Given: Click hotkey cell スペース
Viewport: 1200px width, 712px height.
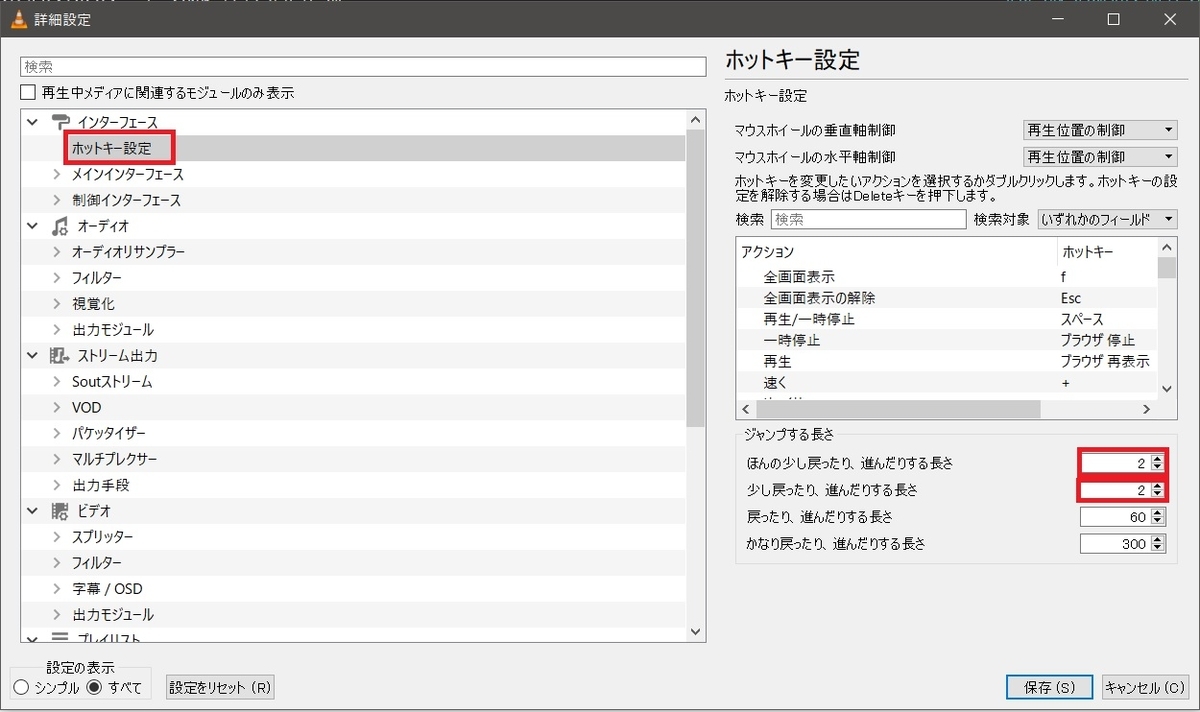Looking at the screenshot, I should click(1082, 319).
